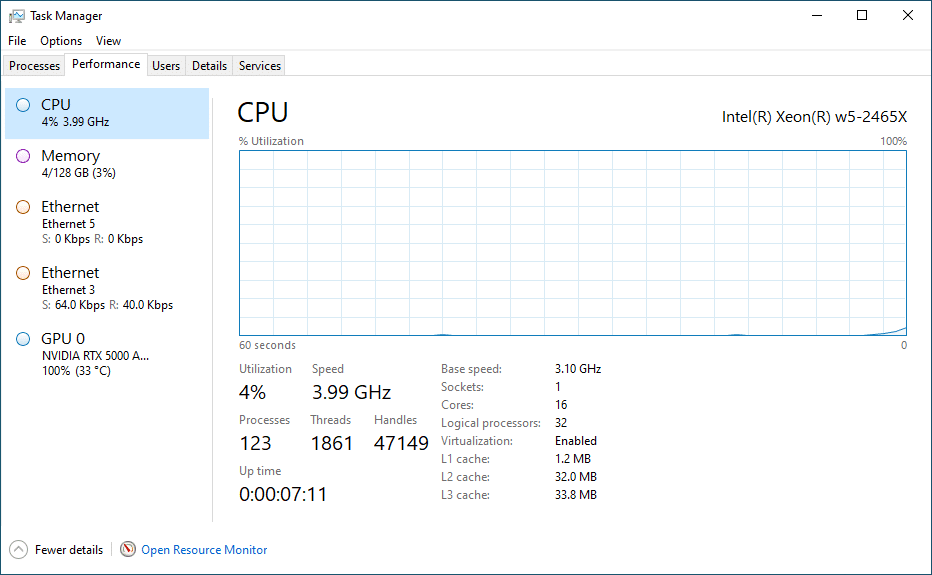Viewport: 932px width, 575px height.
Task: Click the GPU 0 circle icon
Action: [23, 339]
